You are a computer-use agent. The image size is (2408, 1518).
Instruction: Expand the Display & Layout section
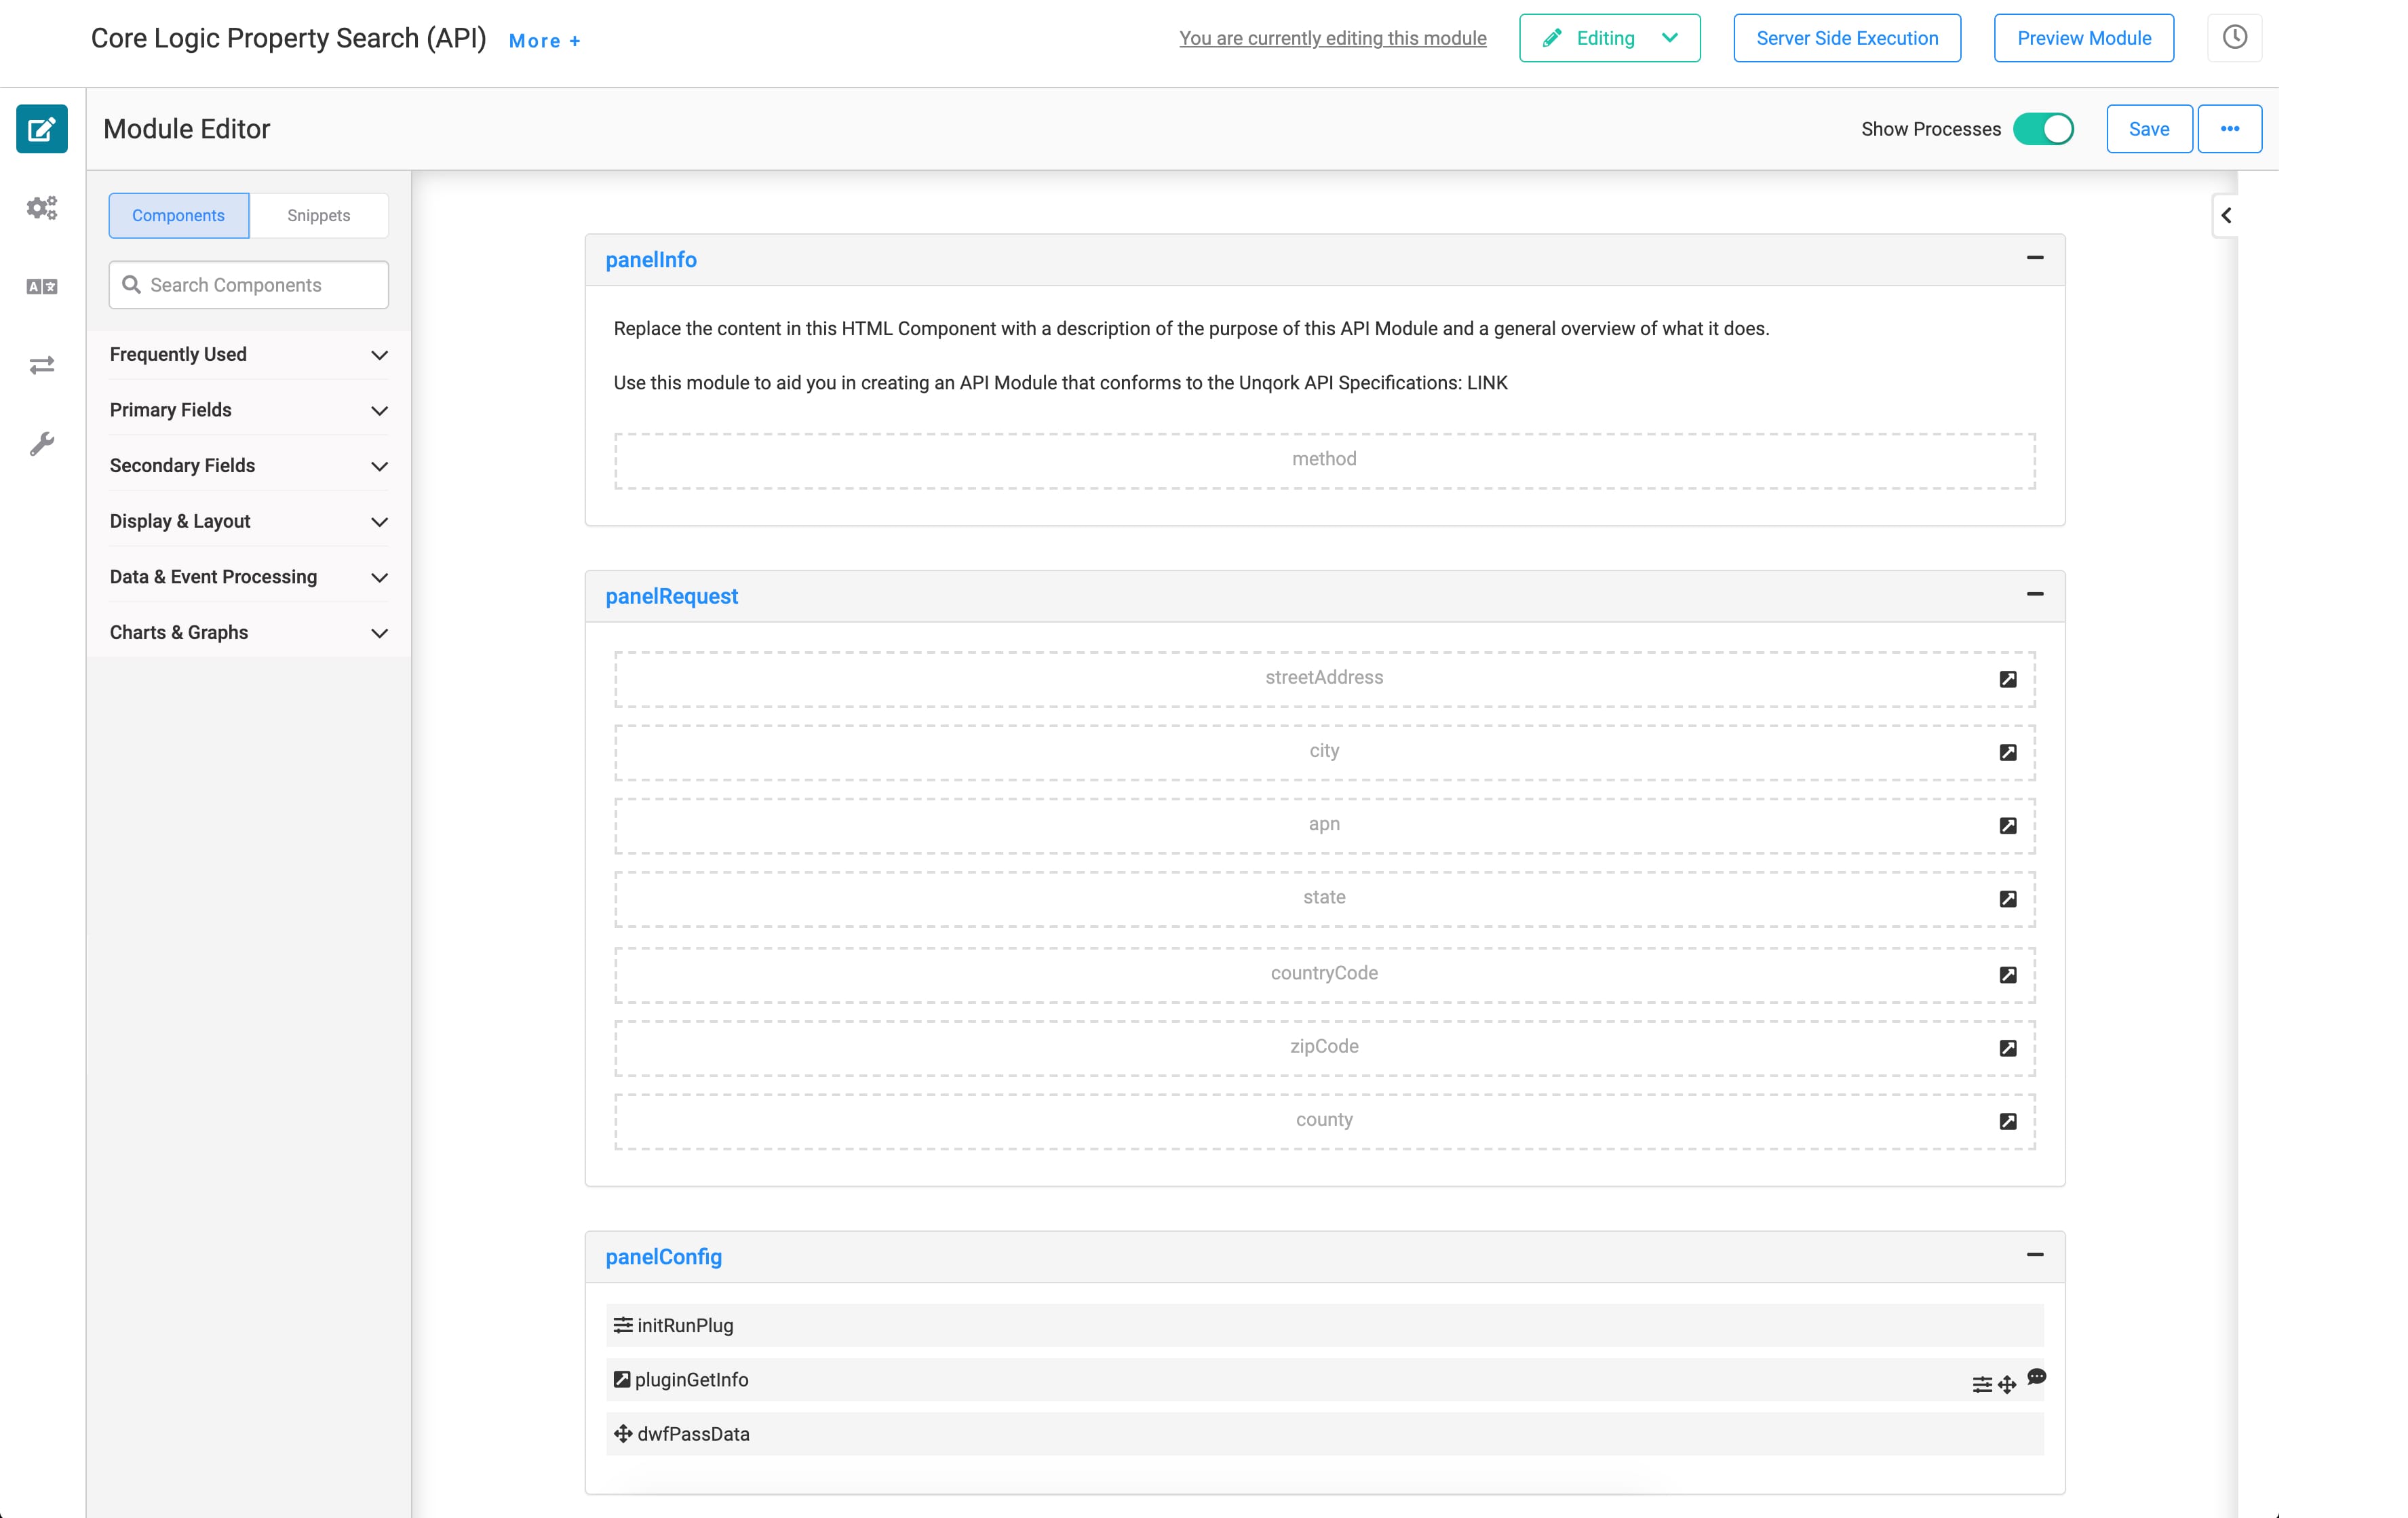click(x=248, y=521)
